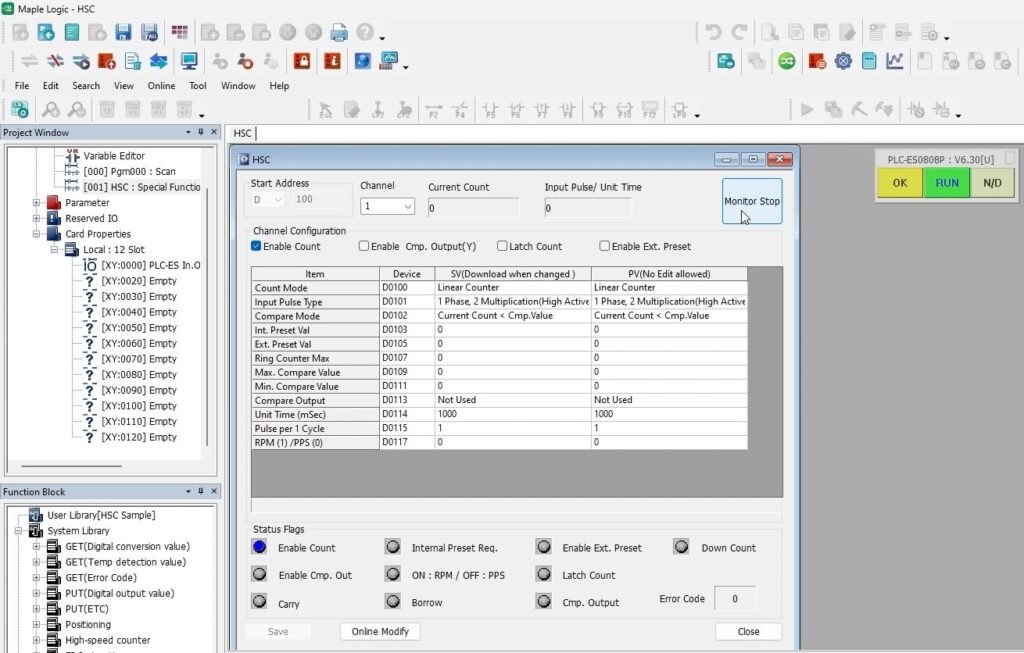Collapse the Card Properties tree node
The height and width of the screenshot is (653, 1024).
tap(37, 234)
